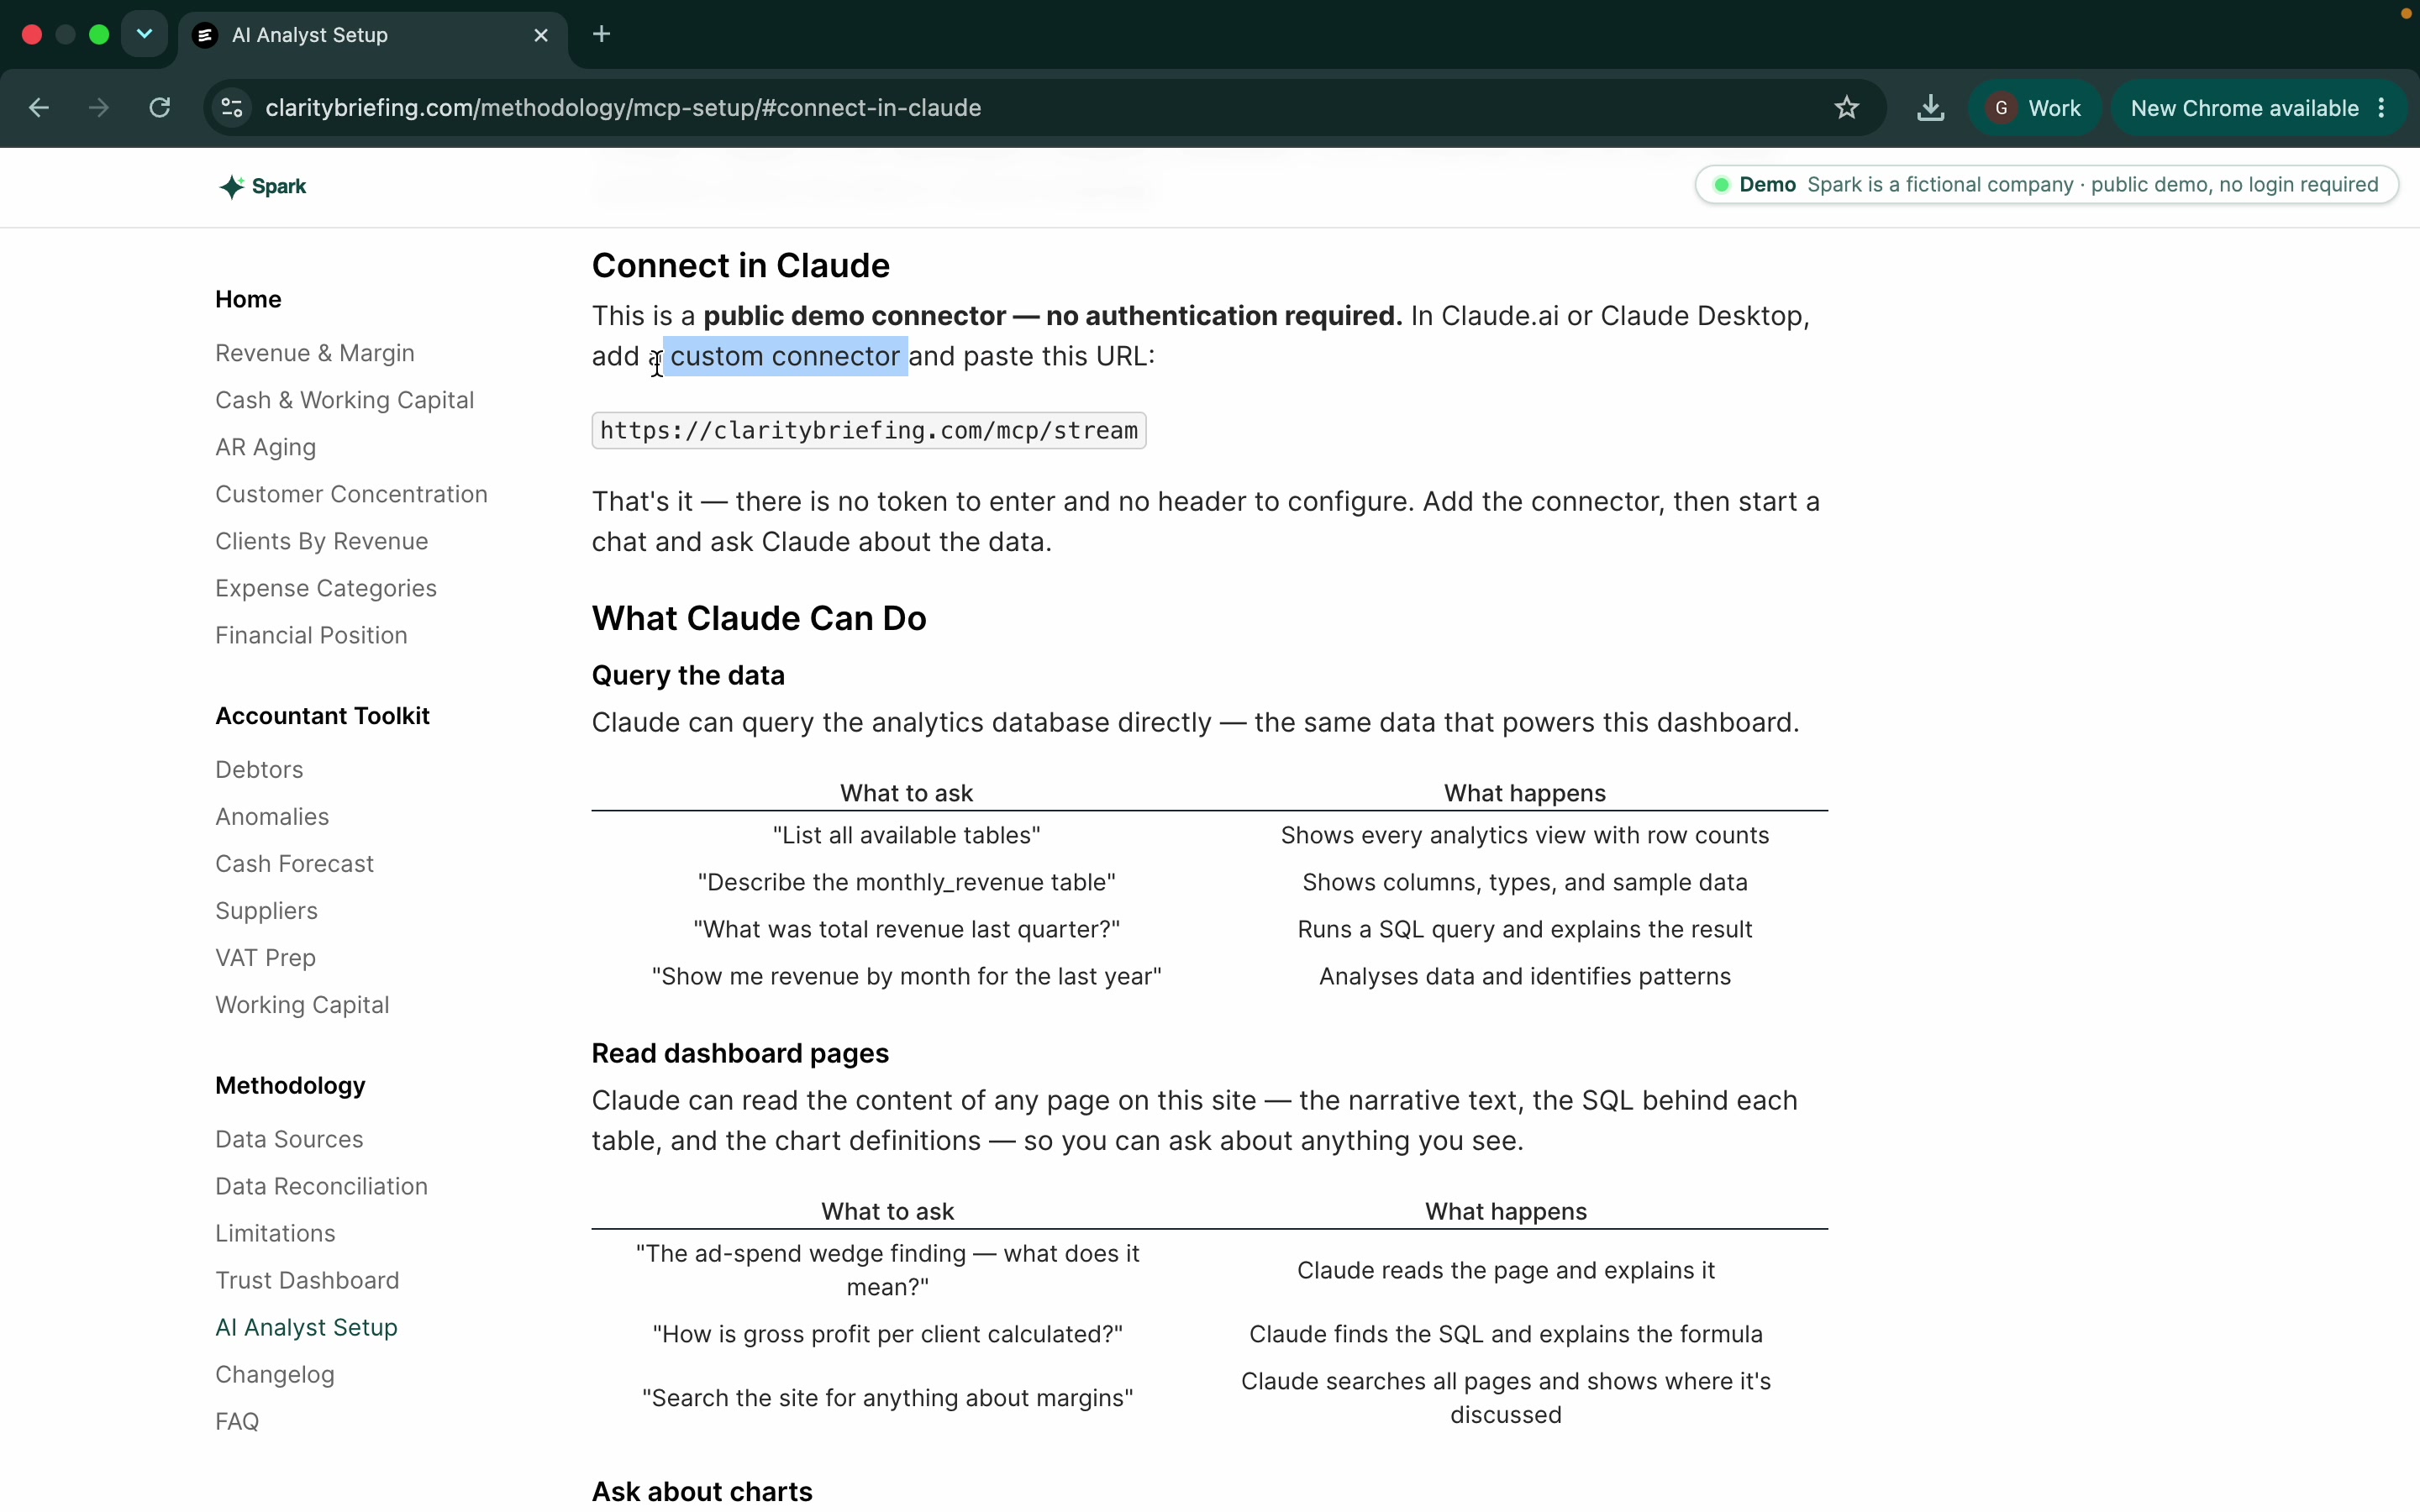Open VAT Prep page
The image size is (2420, 1512).
click(x=266, y=958)
